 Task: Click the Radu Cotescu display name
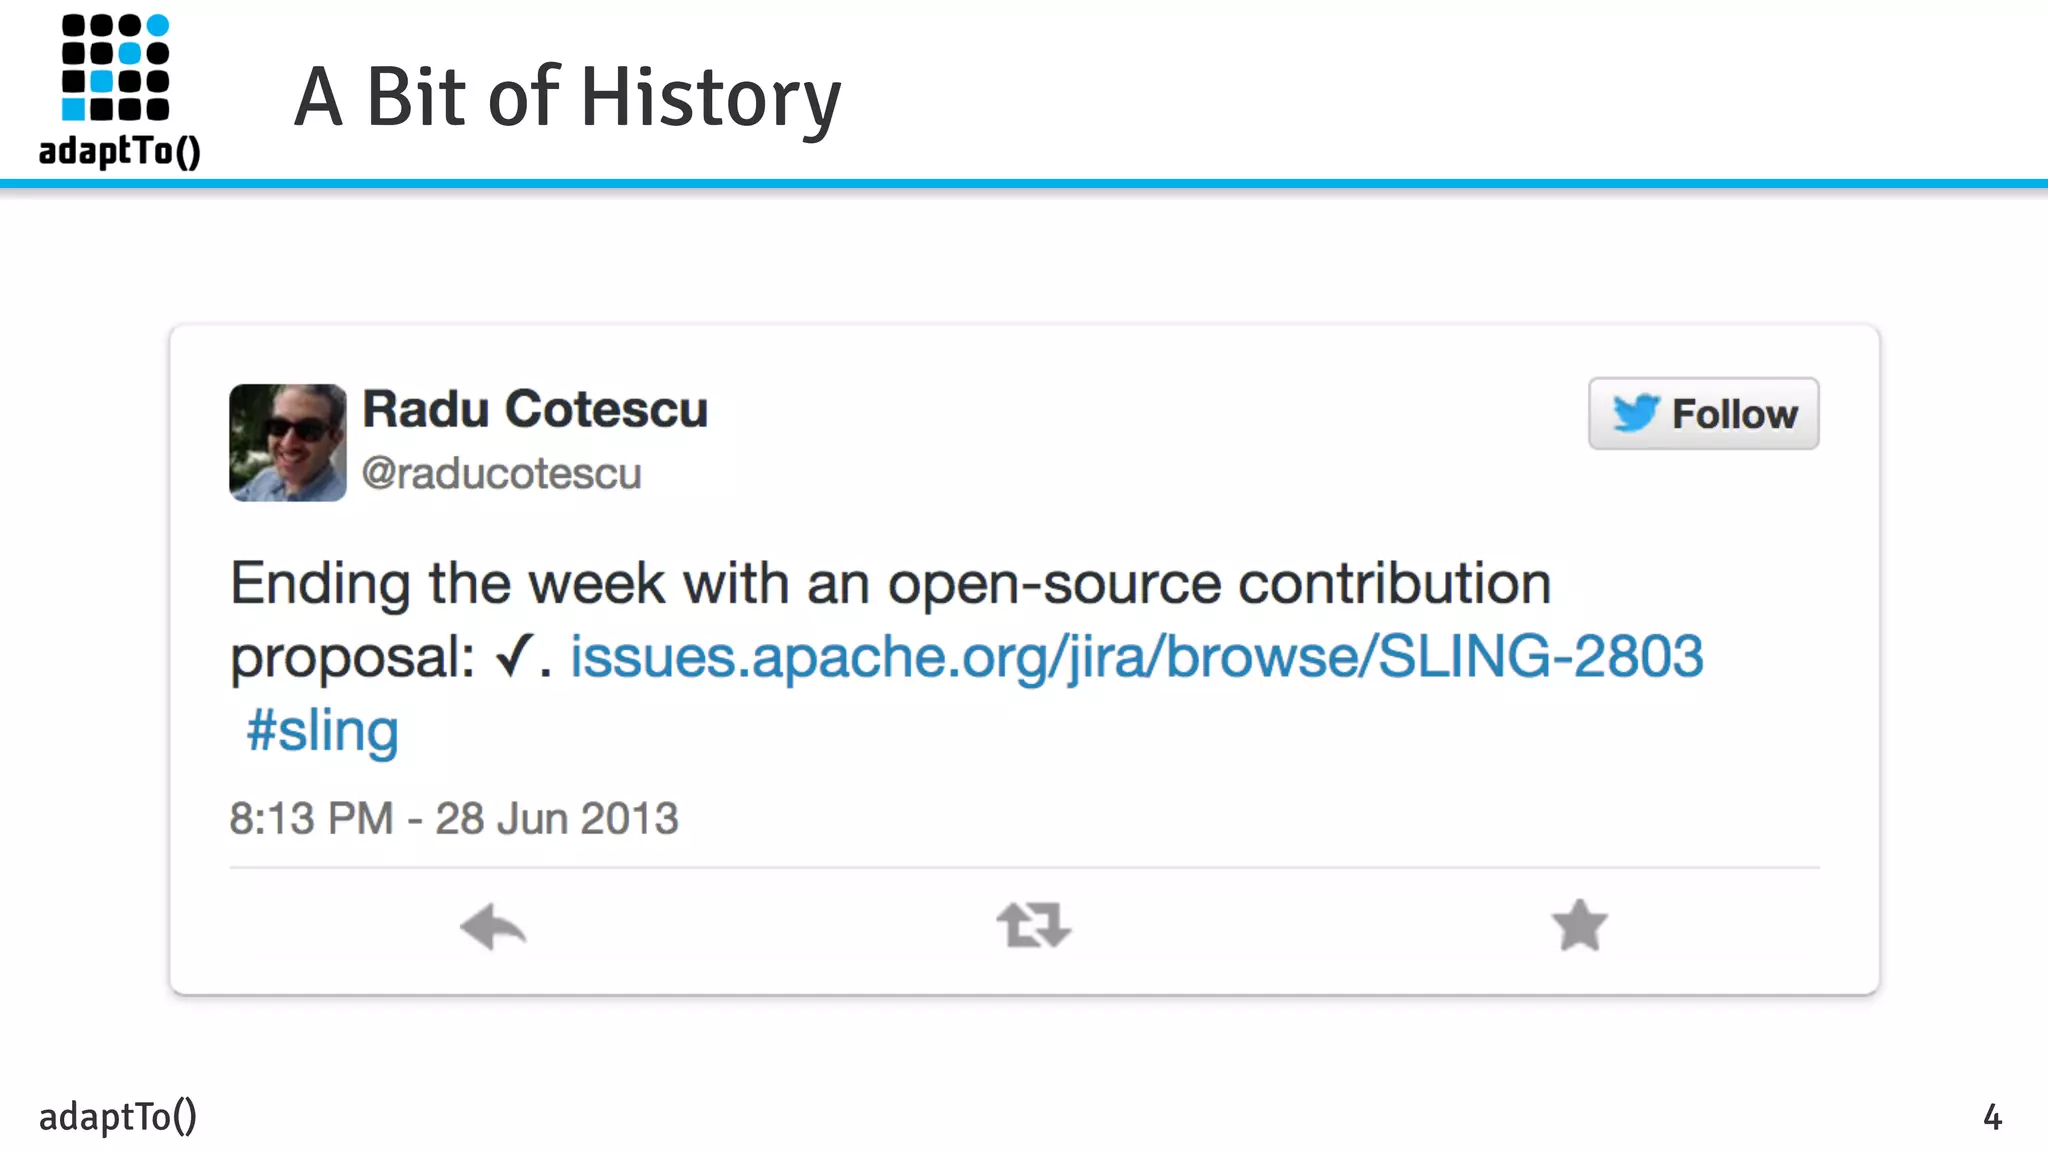(535, 409)
